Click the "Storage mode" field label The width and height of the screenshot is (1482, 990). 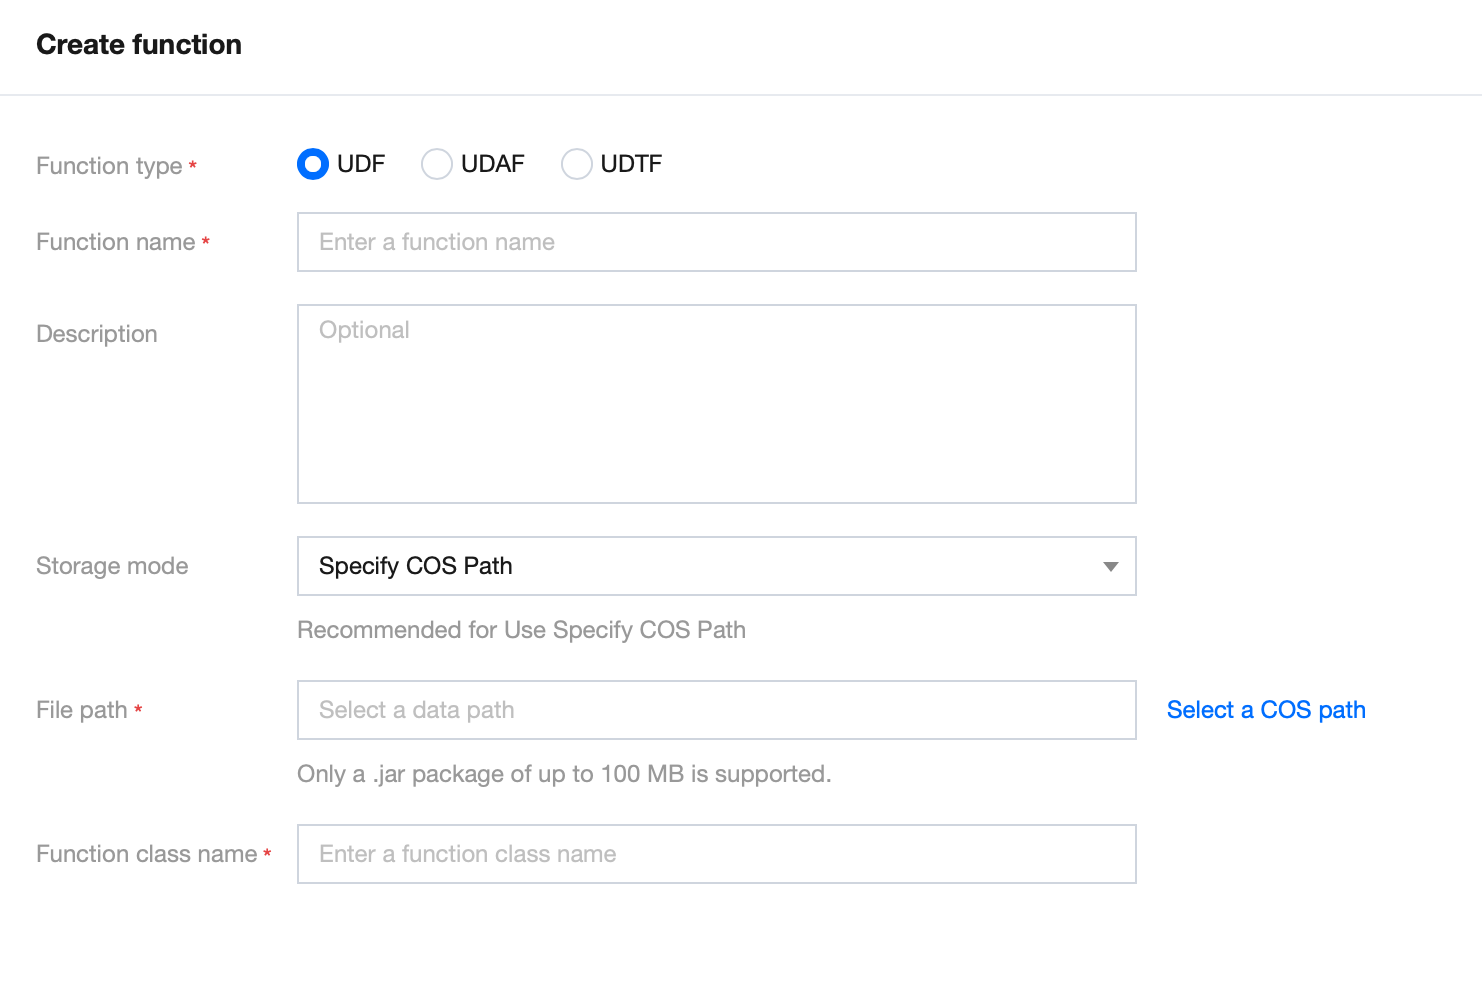(x=112, y=566)
